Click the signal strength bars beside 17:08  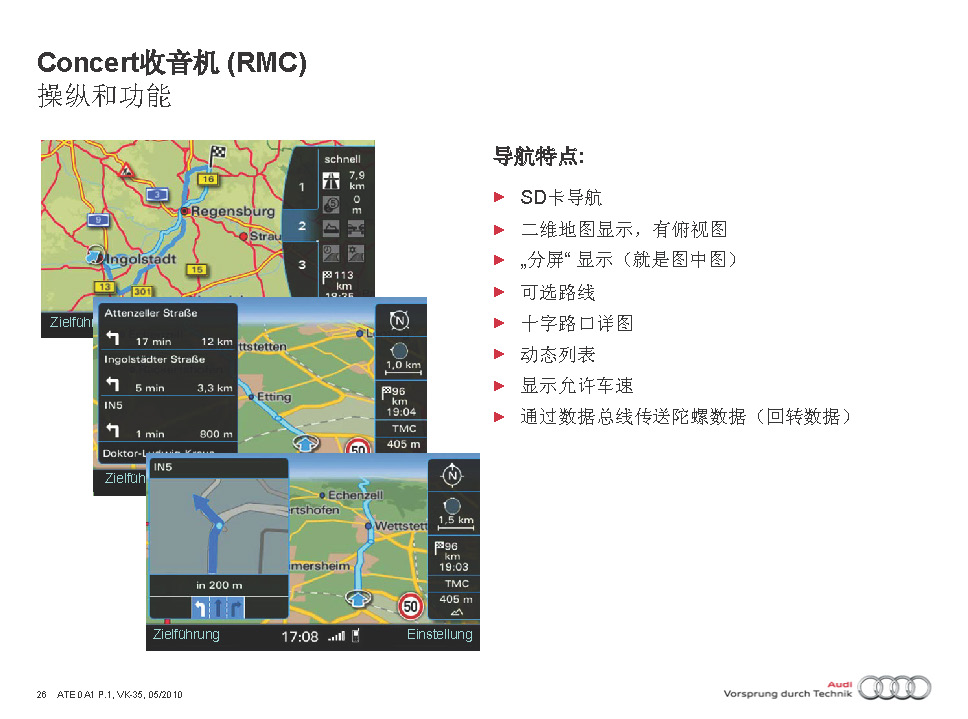pos(336,636)
